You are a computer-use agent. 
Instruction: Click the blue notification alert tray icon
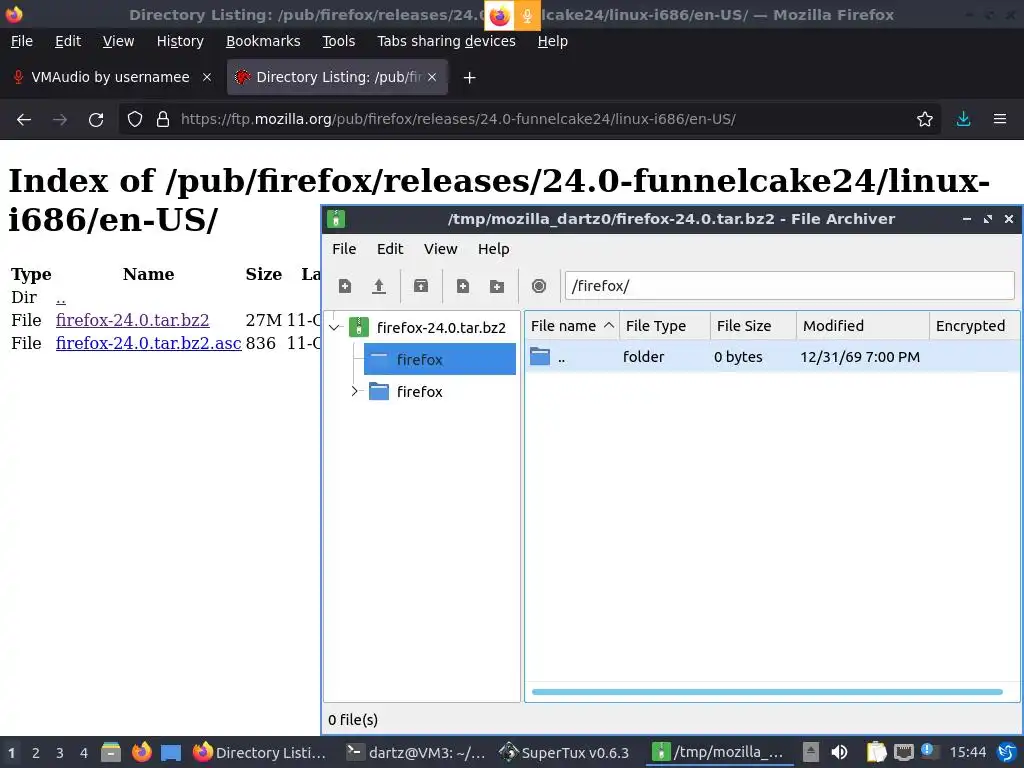(929, 751)
